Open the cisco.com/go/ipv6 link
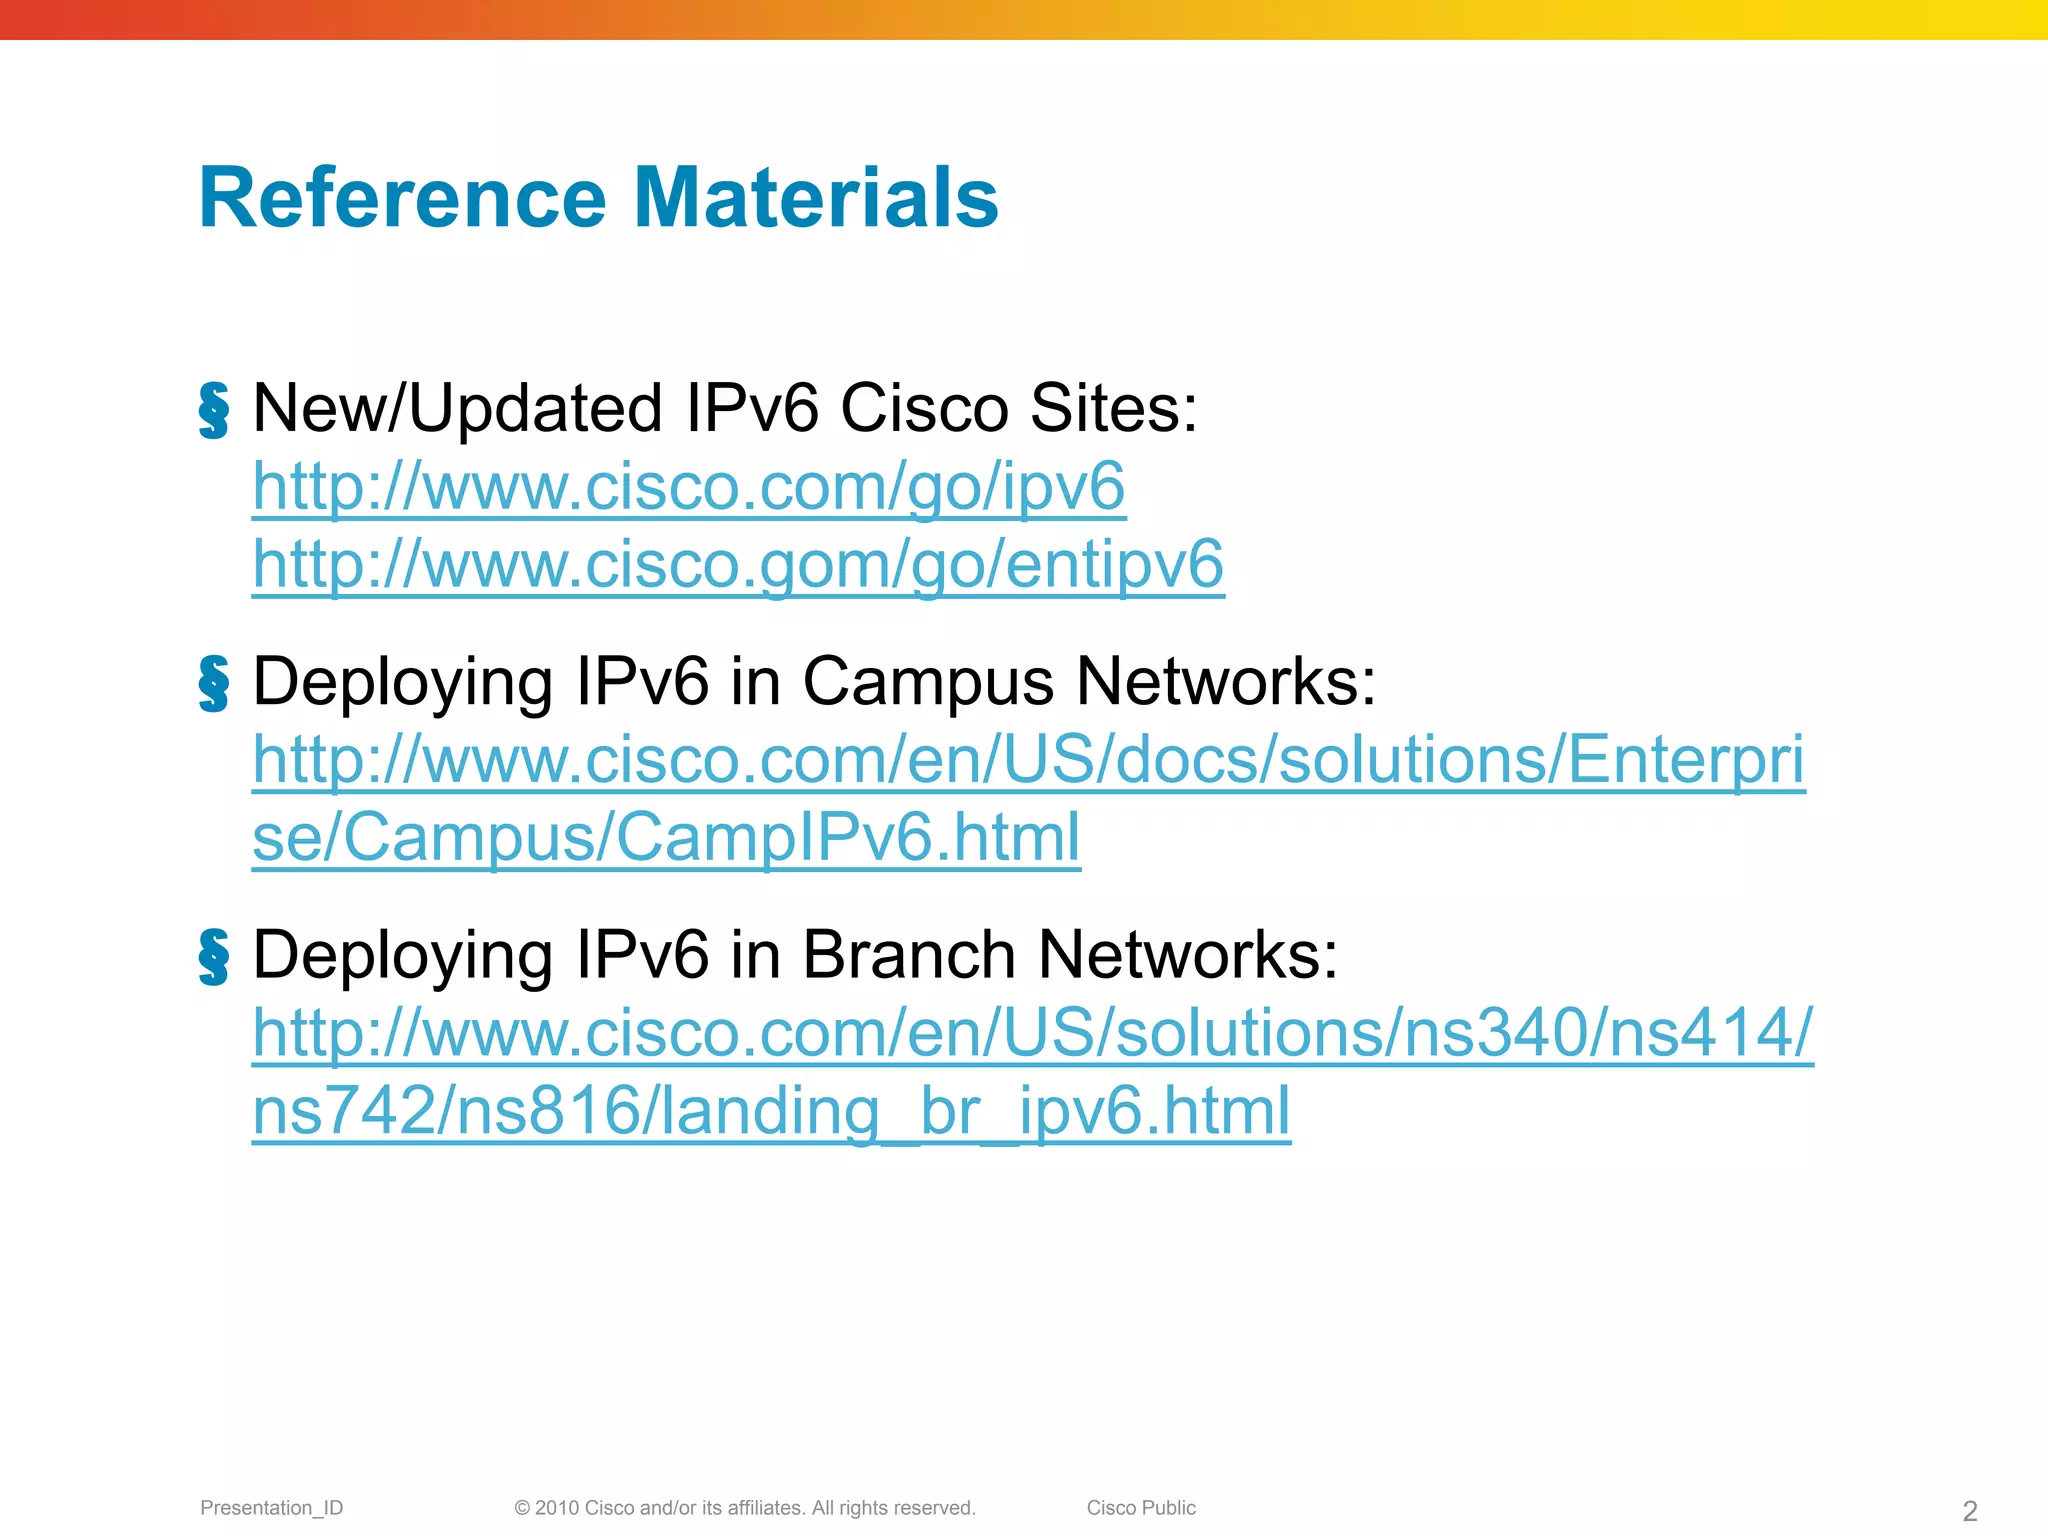The width and height of the screenshot is (2048, 1536). [x=689, y=487]
